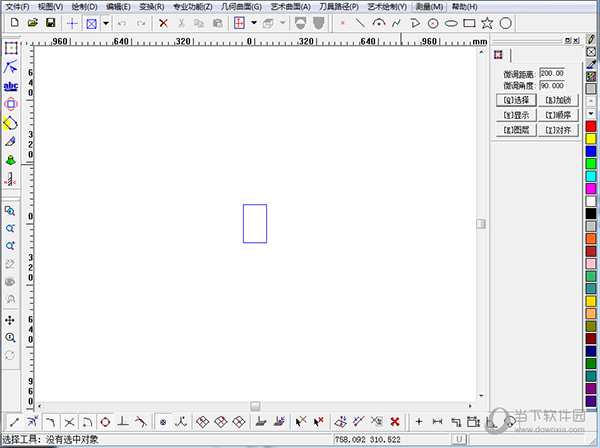Toggle the blue boxed X view mode button
Image resolution: width=600 pixels, height=448 pixels.
tap(91, 24)
